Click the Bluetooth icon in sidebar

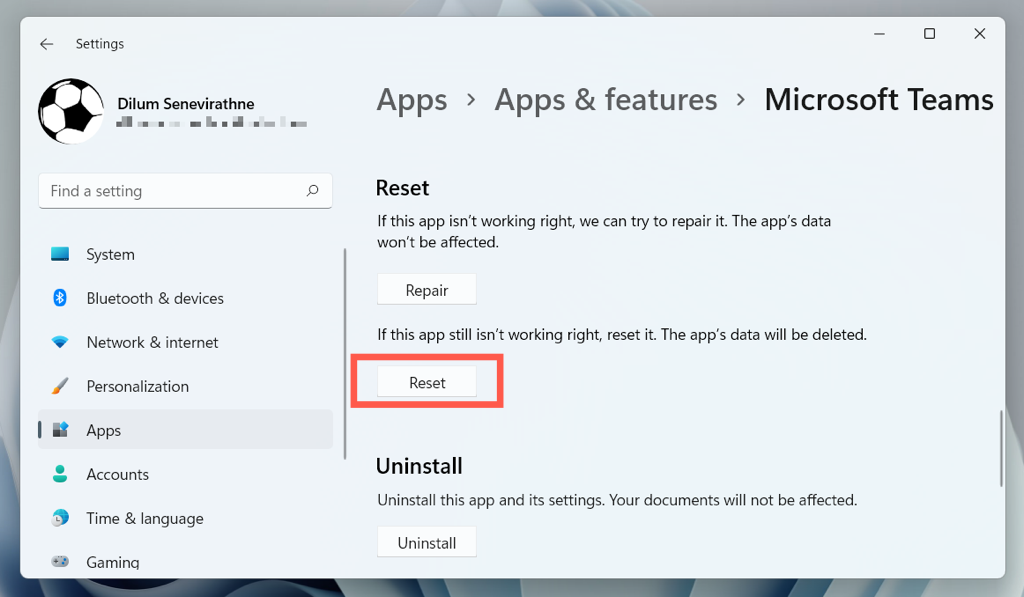click(60, 298)
